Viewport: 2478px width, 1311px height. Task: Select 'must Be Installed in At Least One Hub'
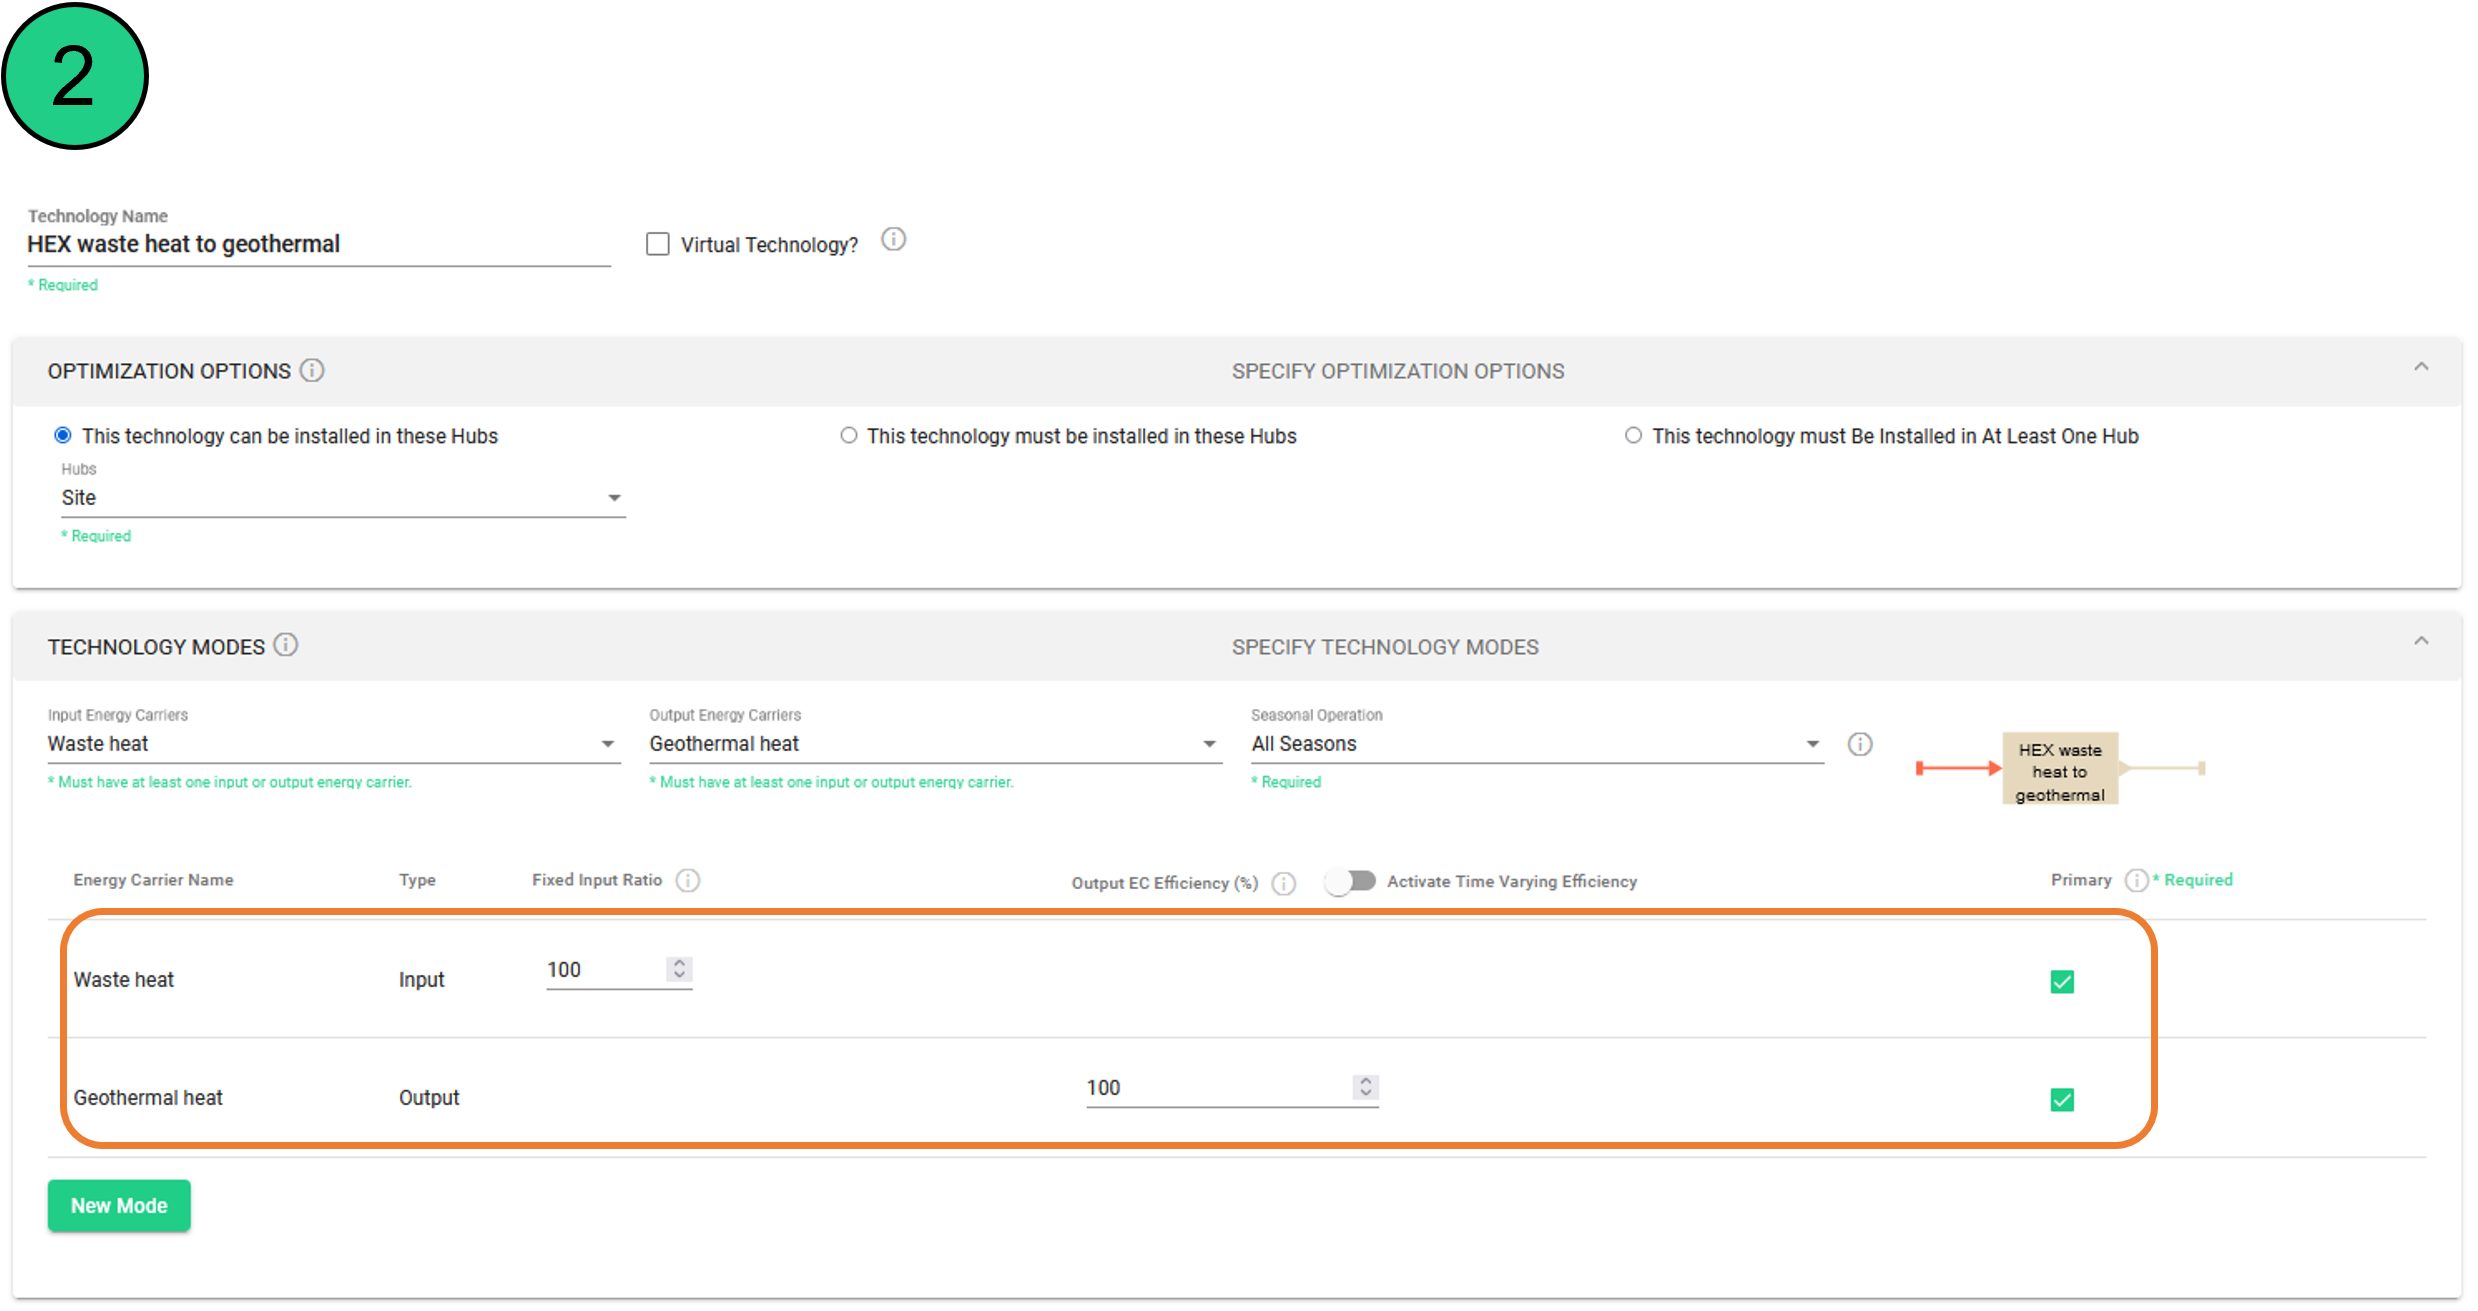(1633, 436)
